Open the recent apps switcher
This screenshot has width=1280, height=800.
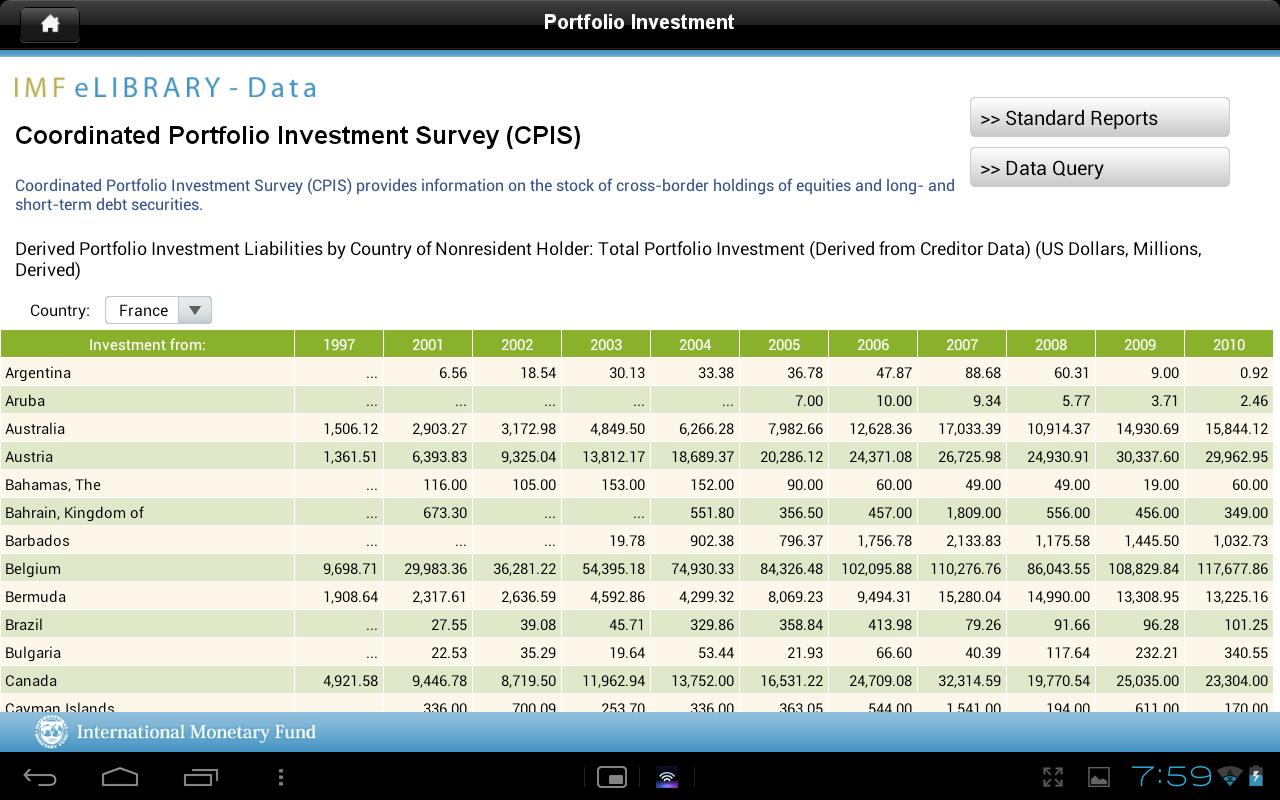point(201,777)
